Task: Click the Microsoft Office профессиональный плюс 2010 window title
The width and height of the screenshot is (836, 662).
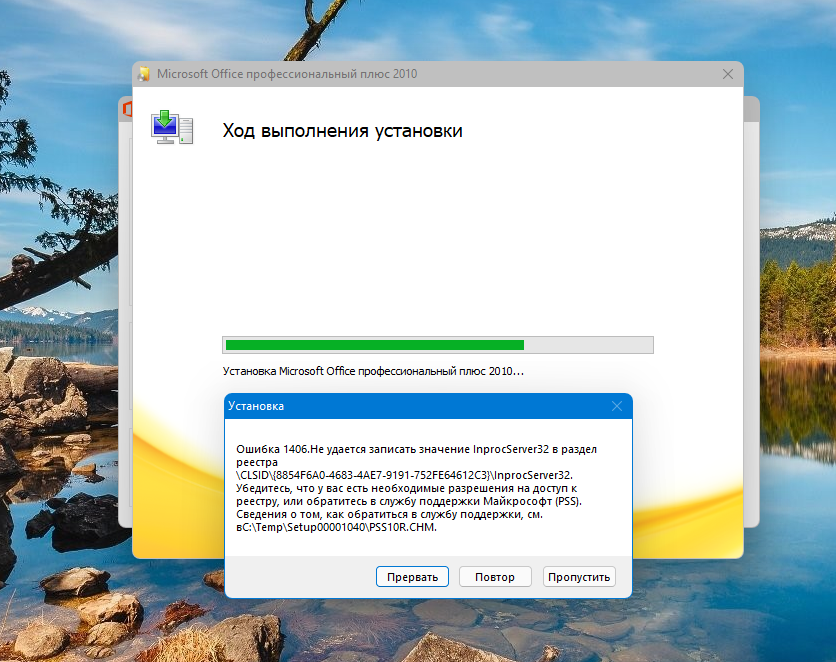Action: click(x=287, y=74)
